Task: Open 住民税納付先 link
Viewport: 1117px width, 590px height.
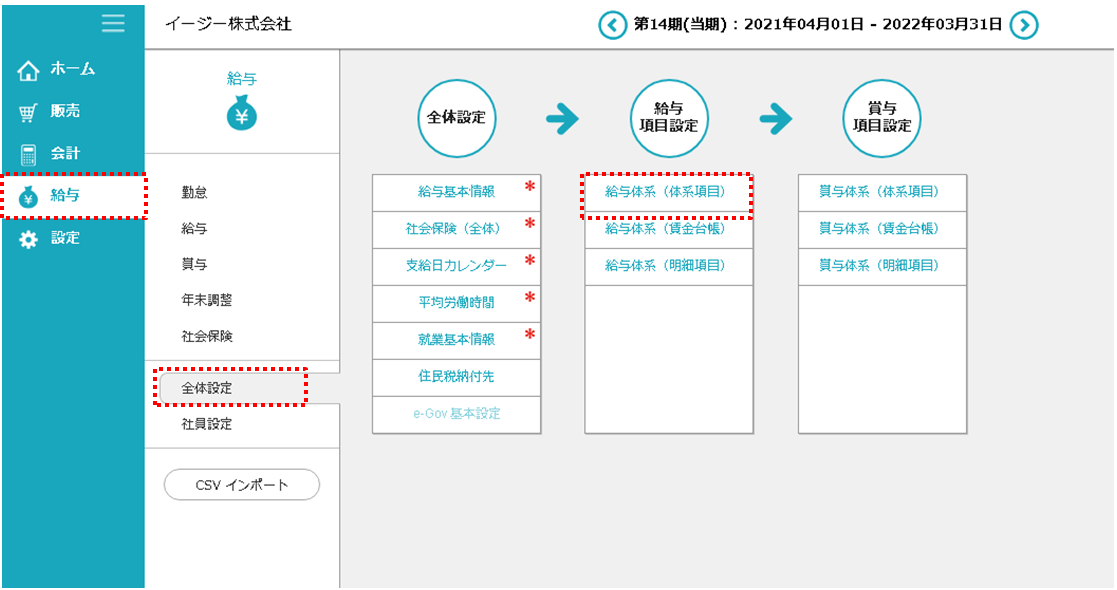Action: 456,376
